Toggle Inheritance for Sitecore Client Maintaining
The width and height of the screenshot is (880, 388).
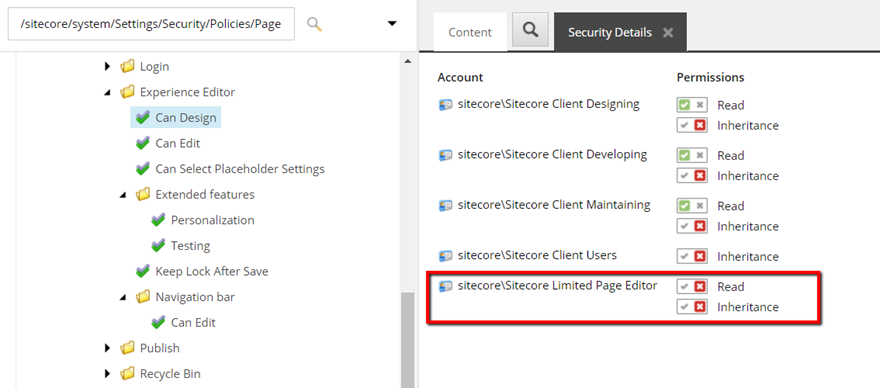point(691,226)
